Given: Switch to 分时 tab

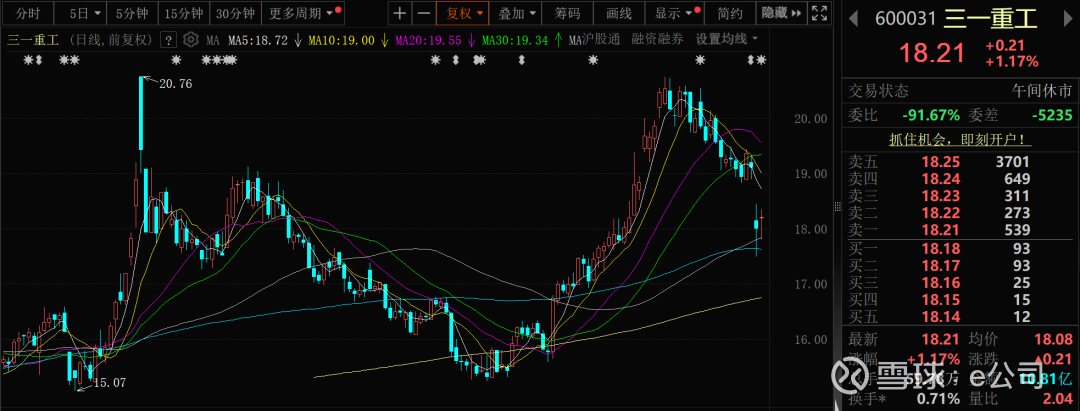Looking at the screenshot, I should pyautogui.click(x=28, y=13).
